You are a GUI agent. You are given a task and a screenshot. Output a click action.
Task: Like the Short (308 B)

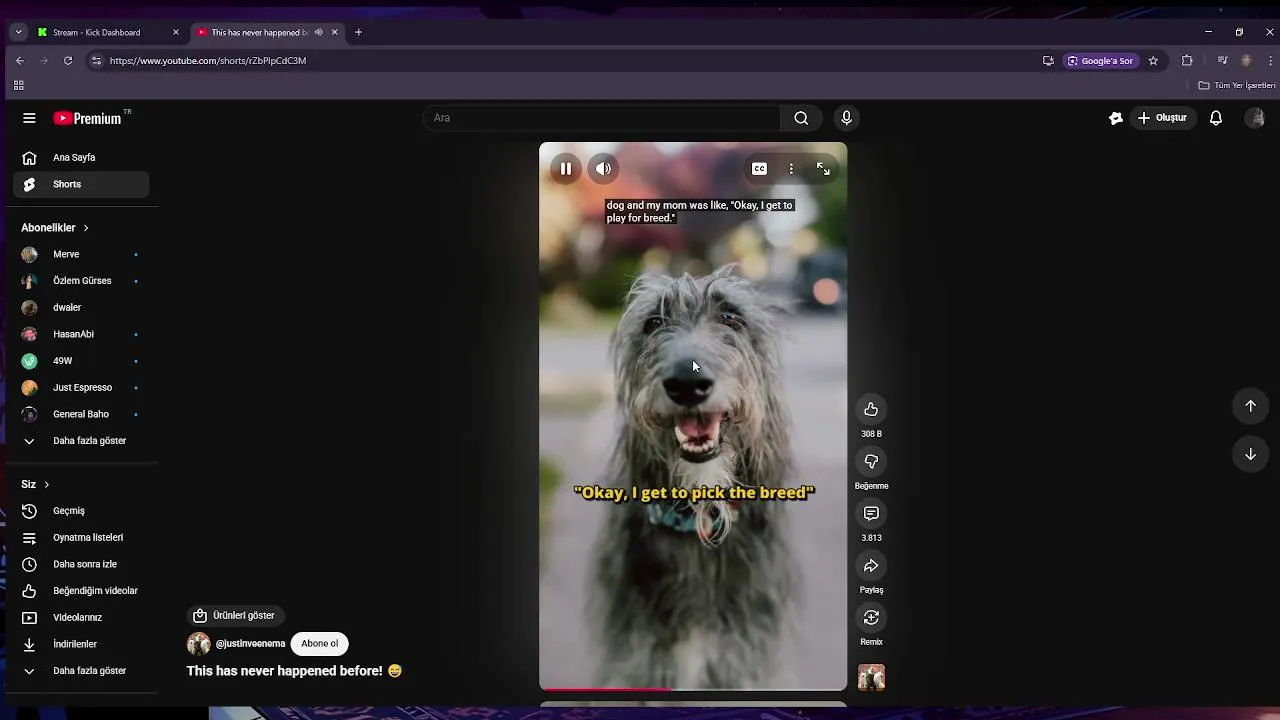point(871,409)
